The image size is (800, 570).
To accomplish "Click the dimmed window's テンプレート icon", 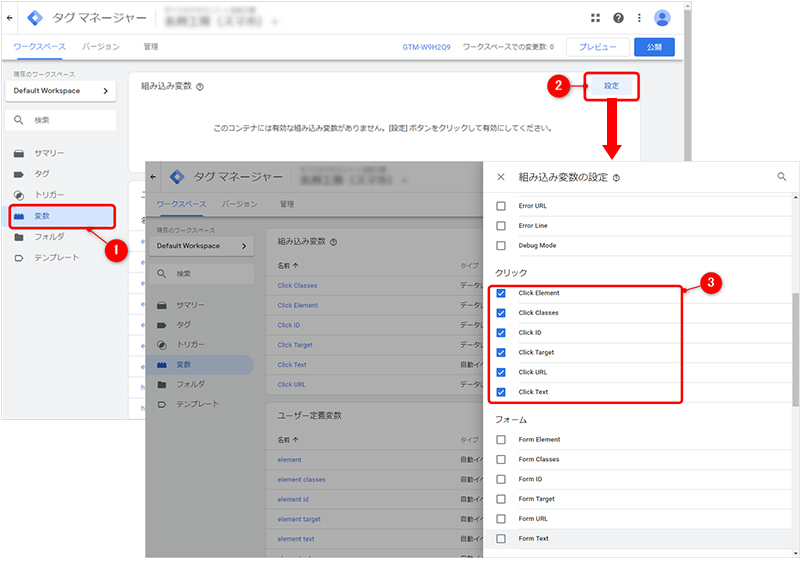I will coord(162,404).
